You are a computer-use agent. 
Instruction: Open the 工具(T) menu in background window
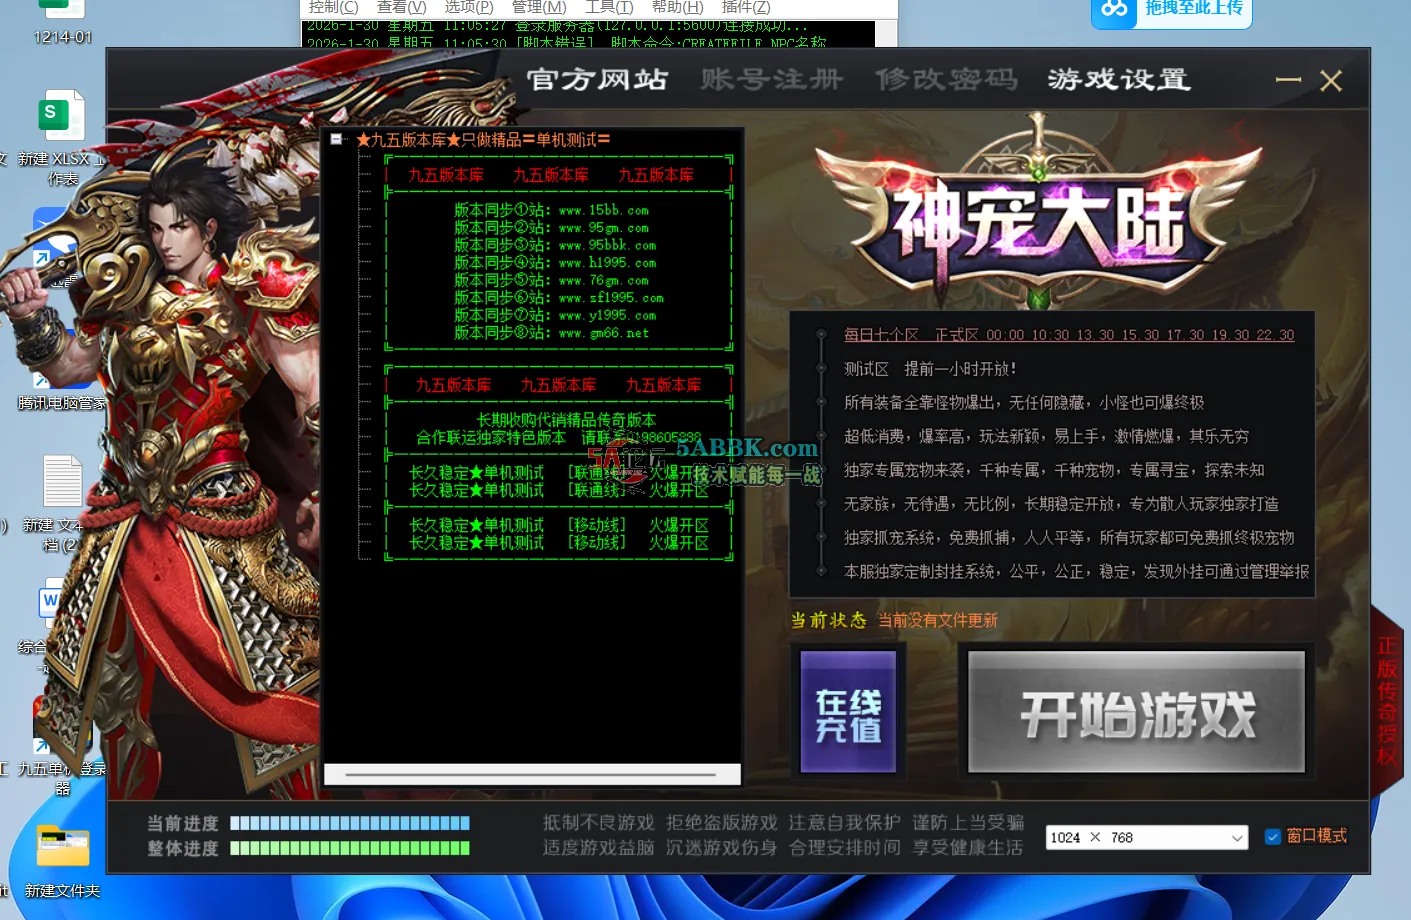[608, 8]
